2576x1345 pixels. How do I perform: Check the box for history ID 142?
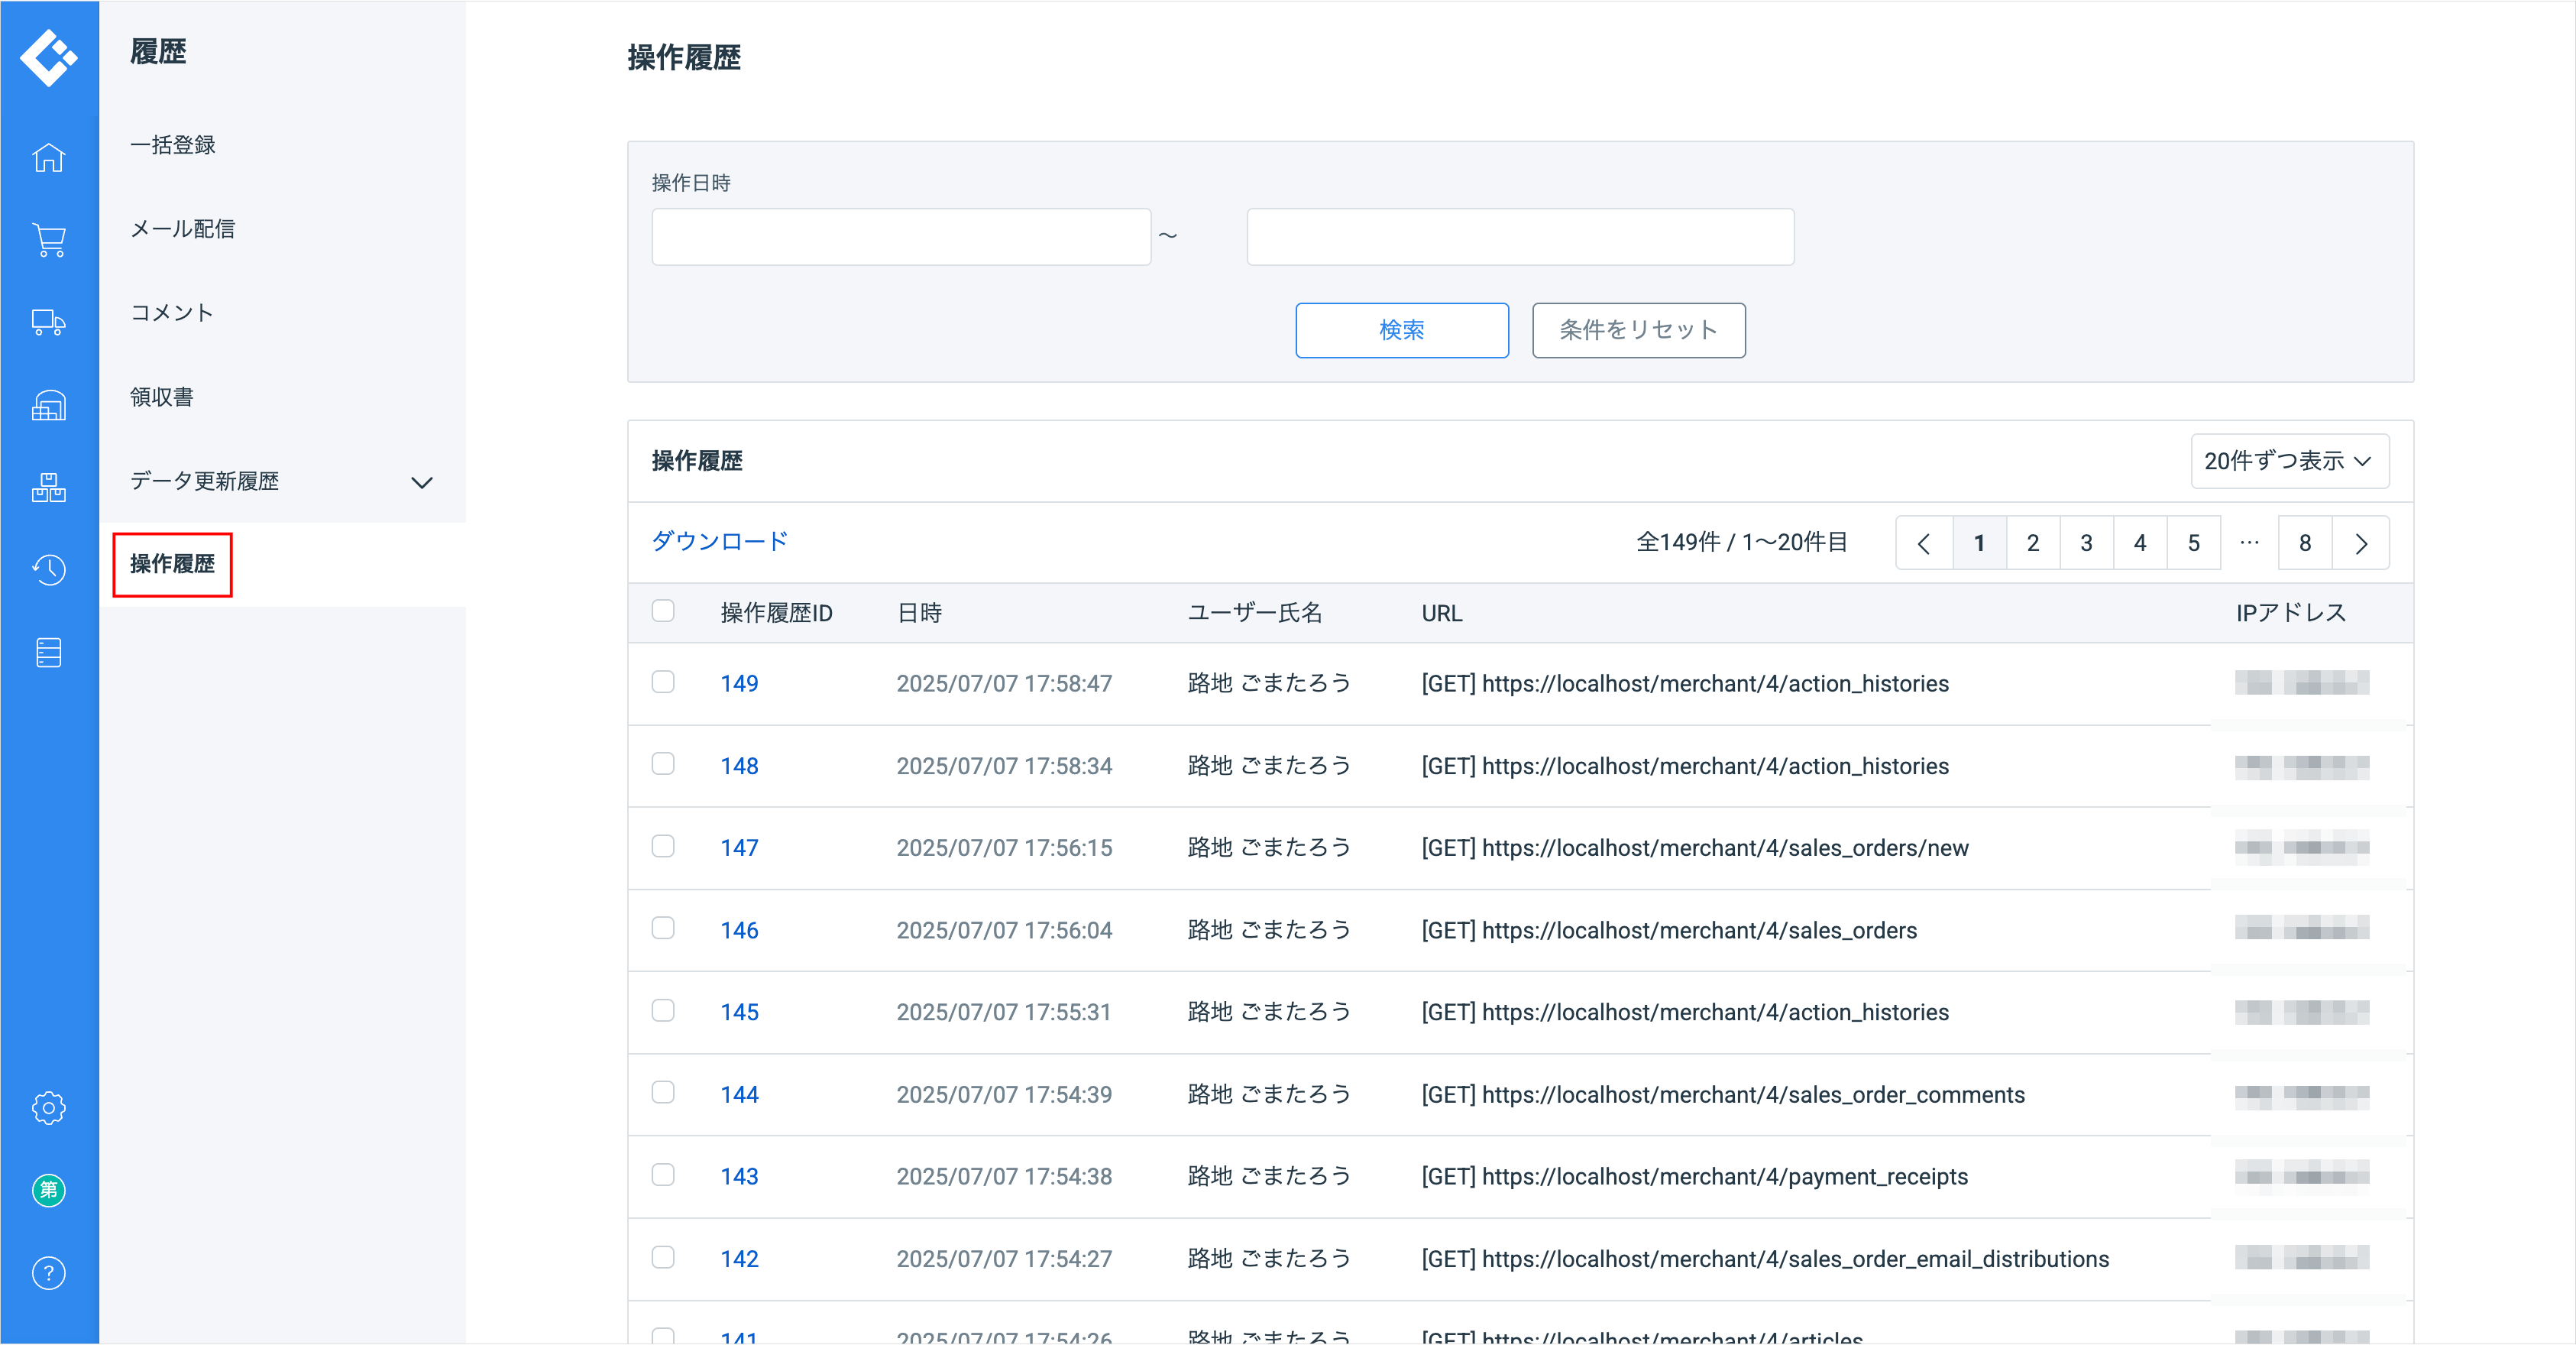pos(663,1257)
